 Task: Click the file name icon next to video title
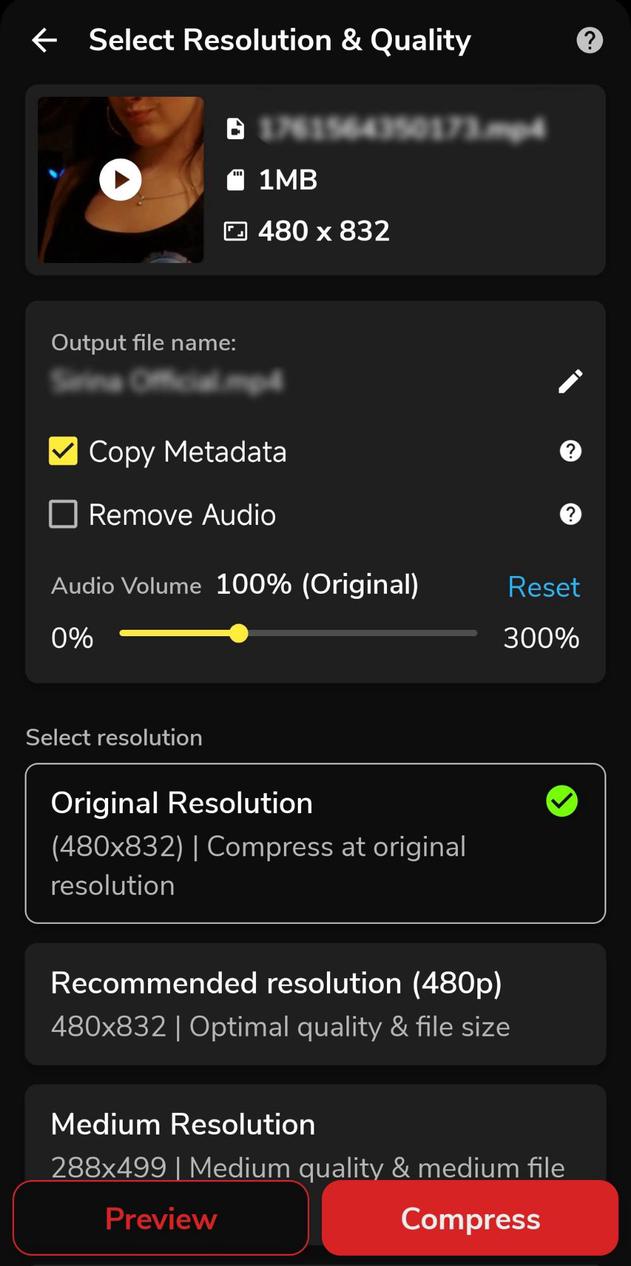(236, 130)
